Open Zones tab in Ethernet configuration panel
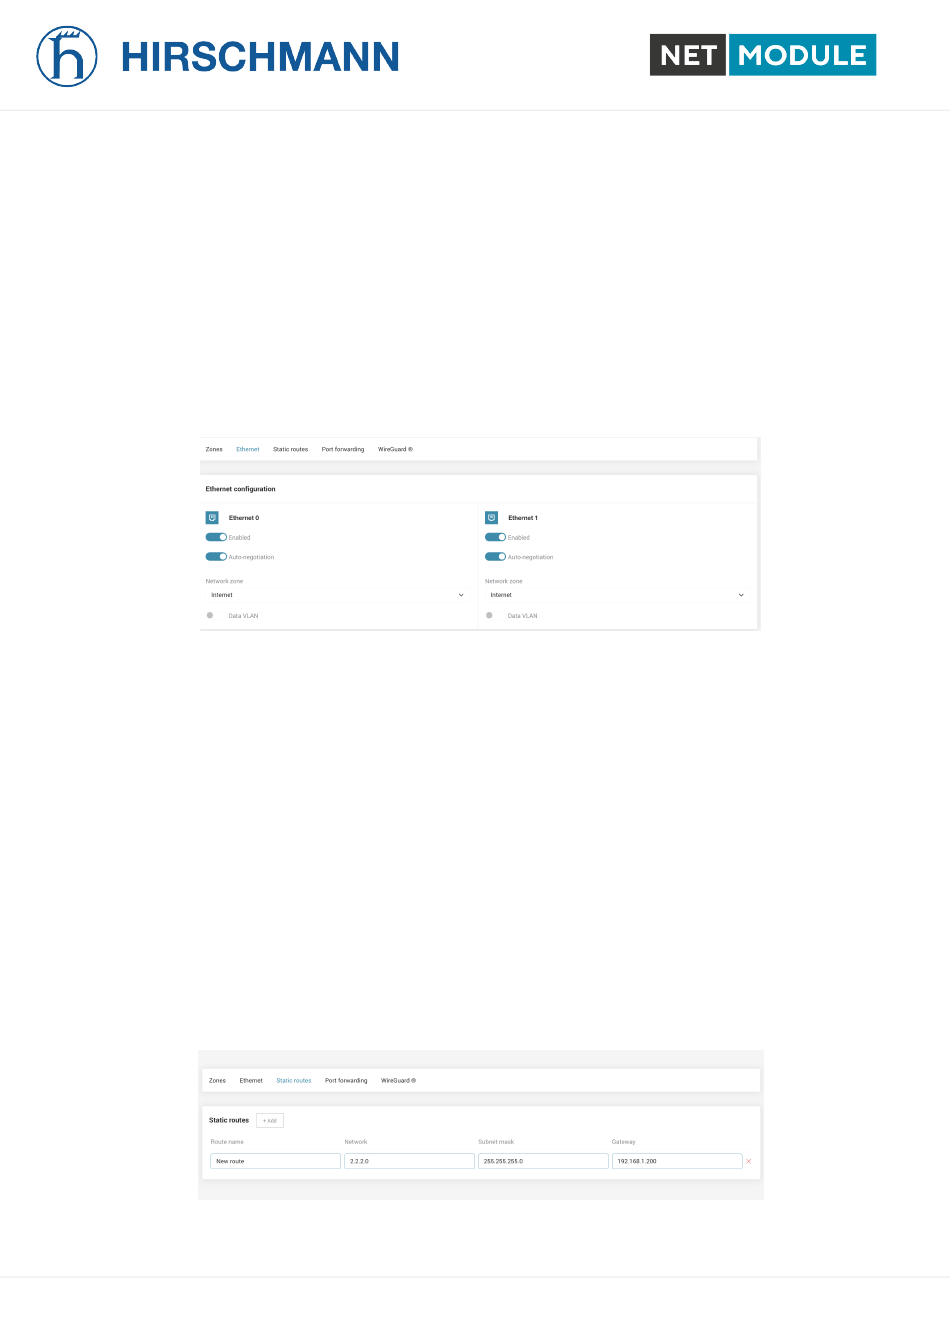This screenshot has height=1344, width=950. (214, 449)
